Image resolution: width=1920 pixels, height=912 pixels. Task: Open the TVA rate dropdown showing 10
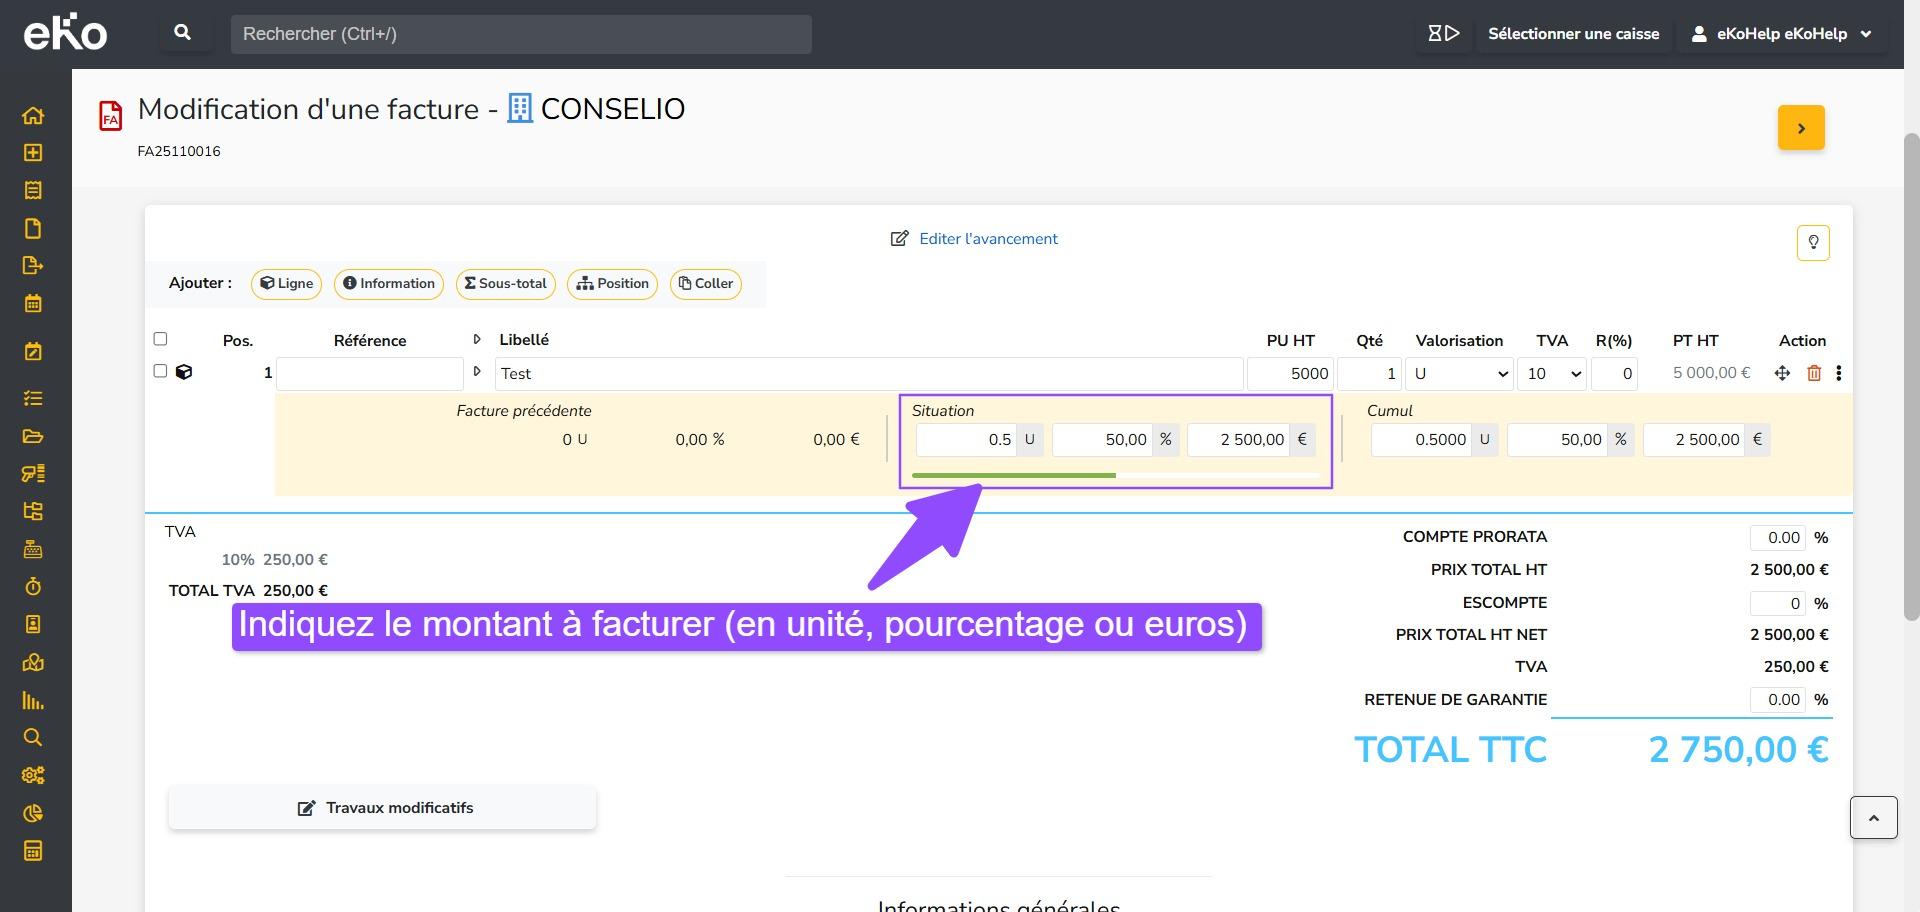[x=1551, y=374]
